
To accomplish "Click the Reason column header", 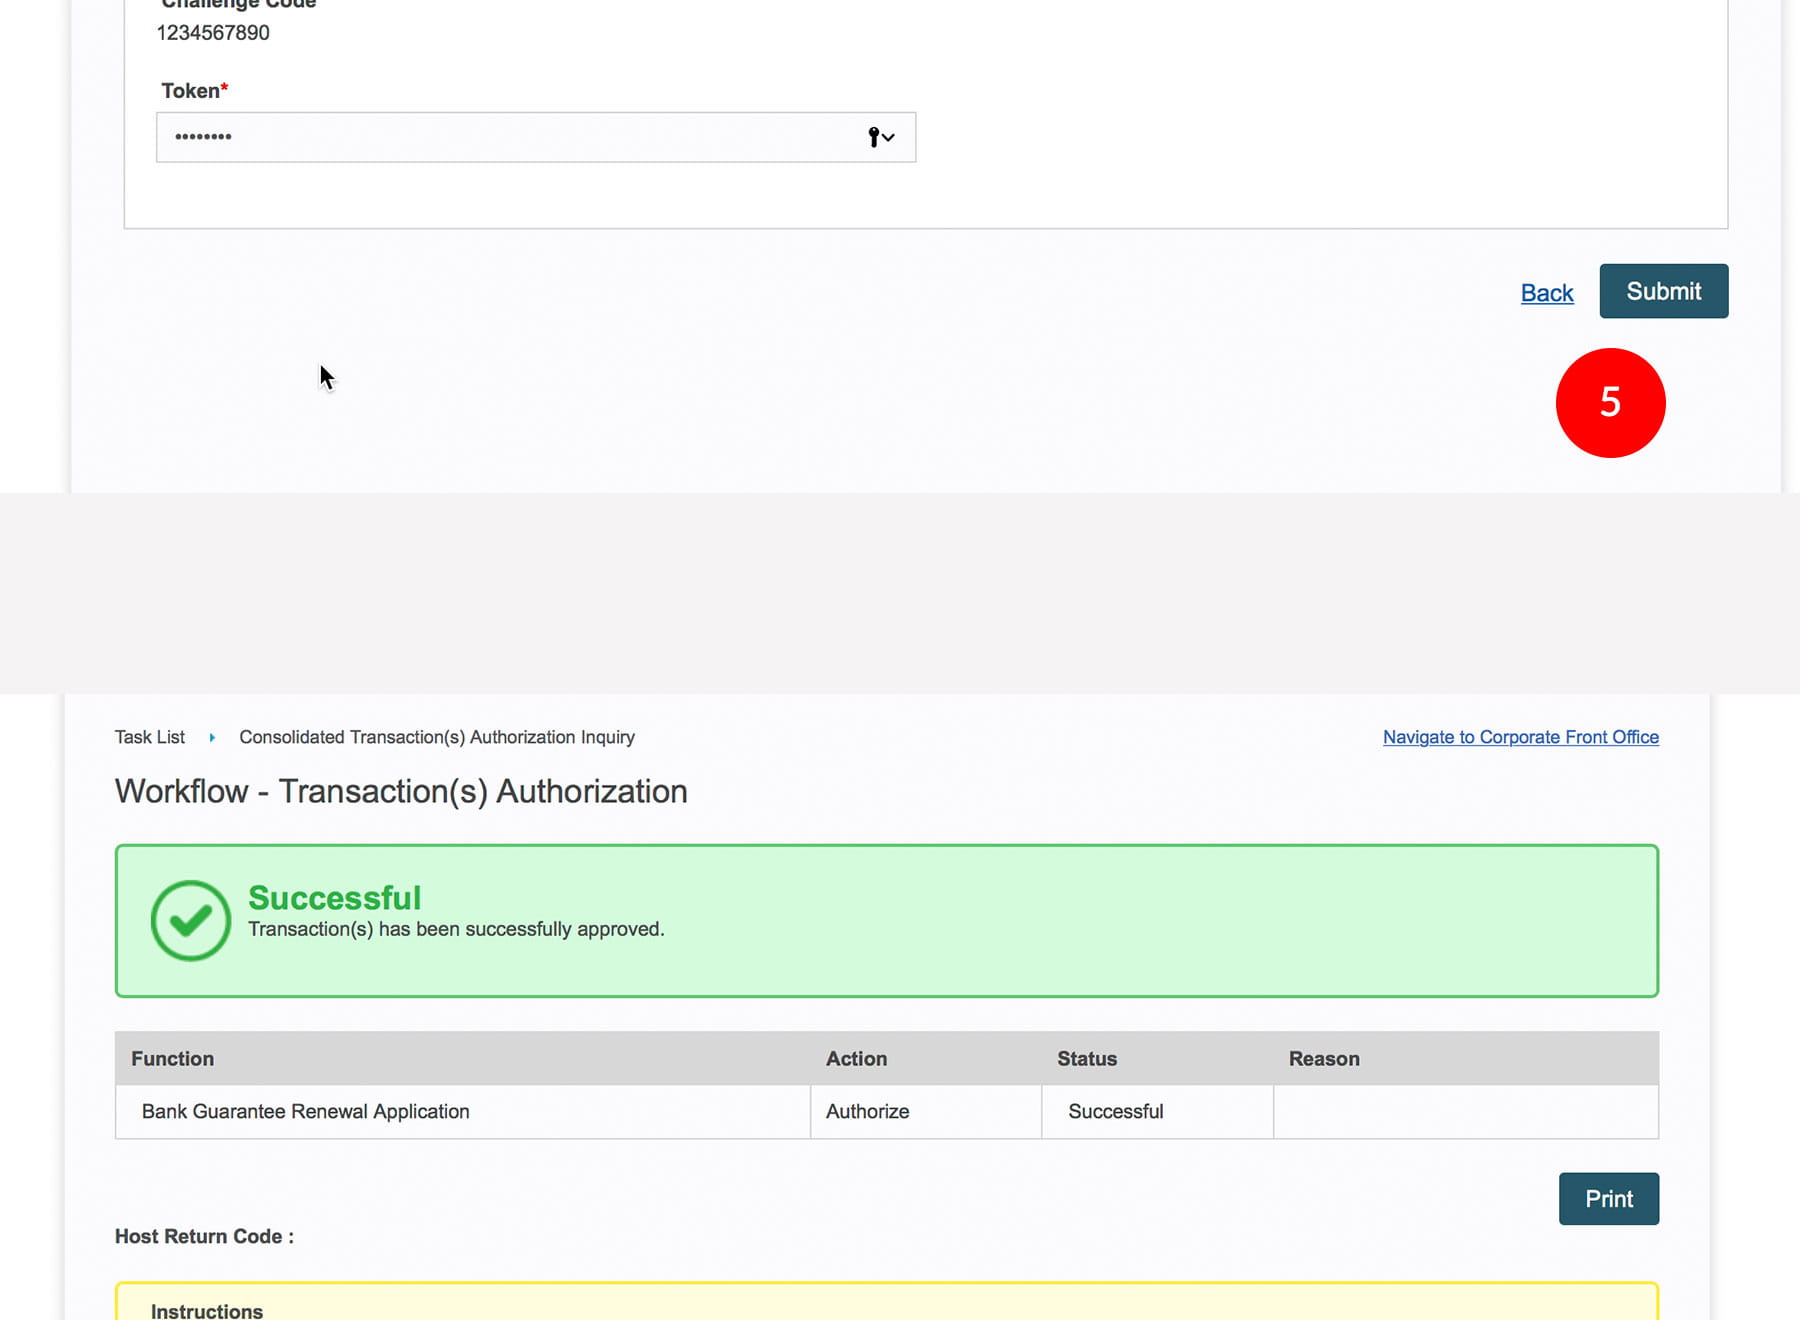I will 1323,1058.
